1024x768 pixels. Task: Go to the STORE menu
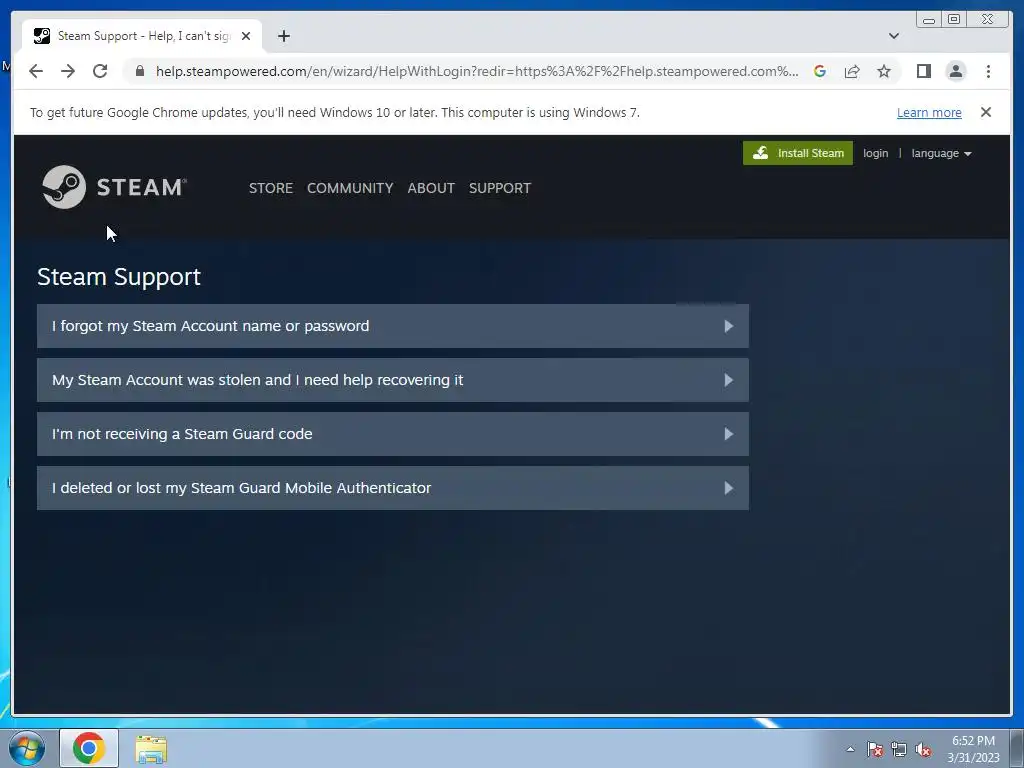click(270, 188)
